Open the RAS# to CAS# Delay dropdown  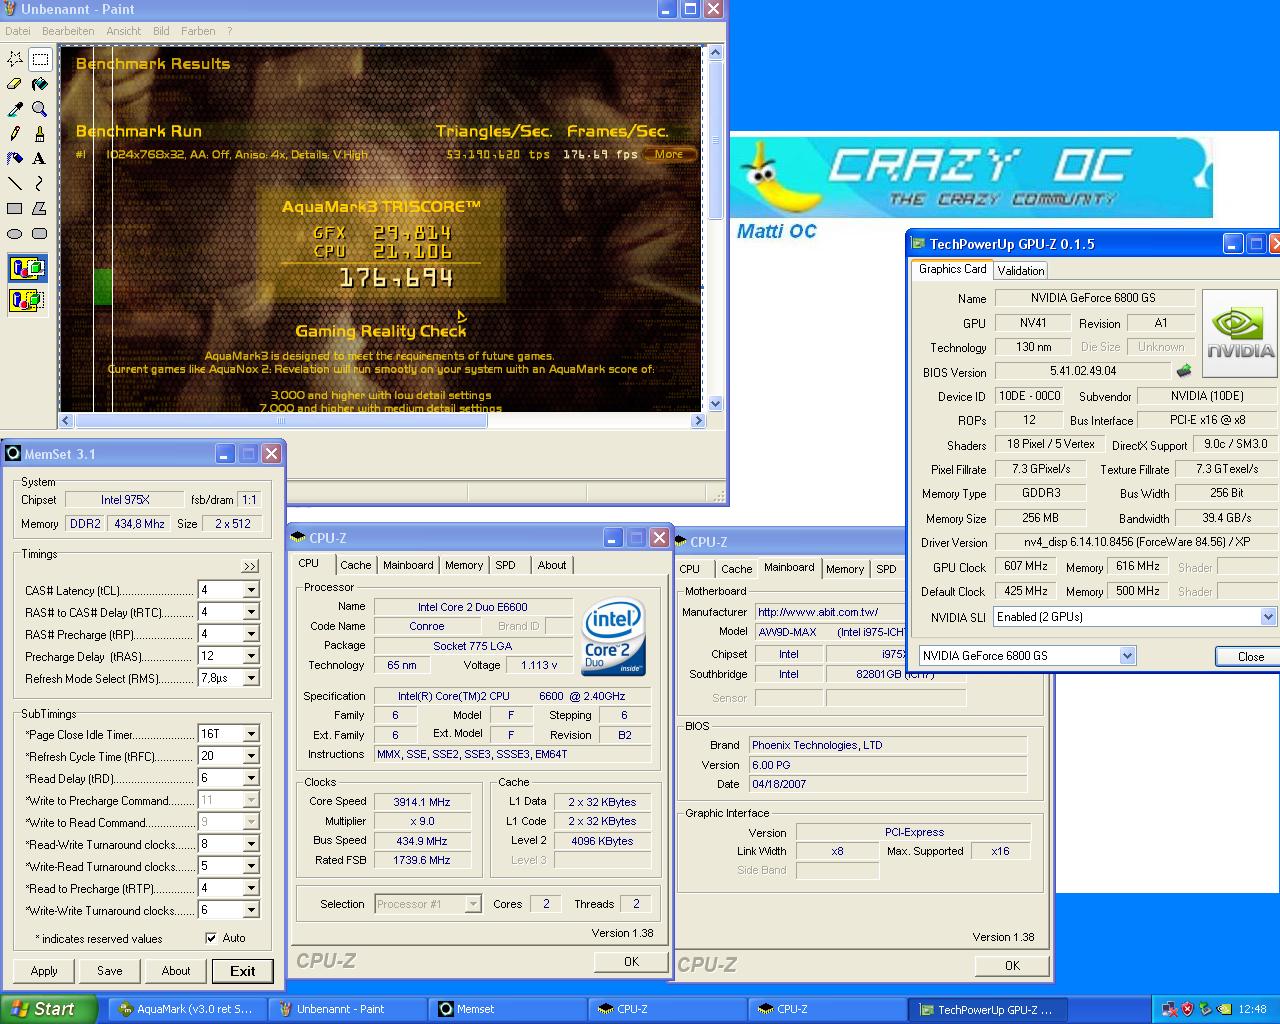[251, 612]
